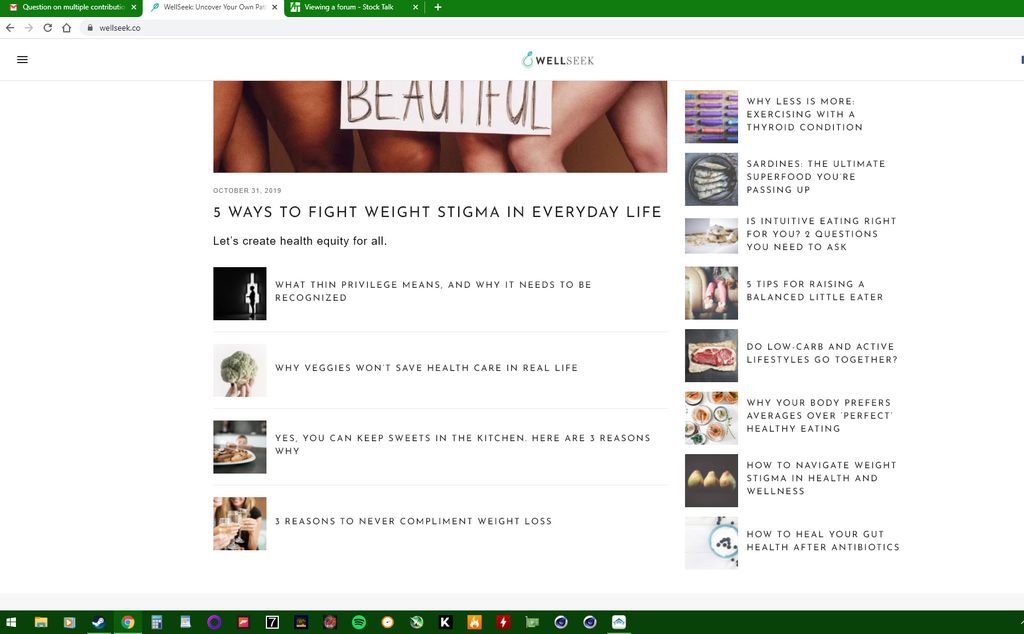
Task: Open What Thin Privilege Means article
Action: point(433,291)
